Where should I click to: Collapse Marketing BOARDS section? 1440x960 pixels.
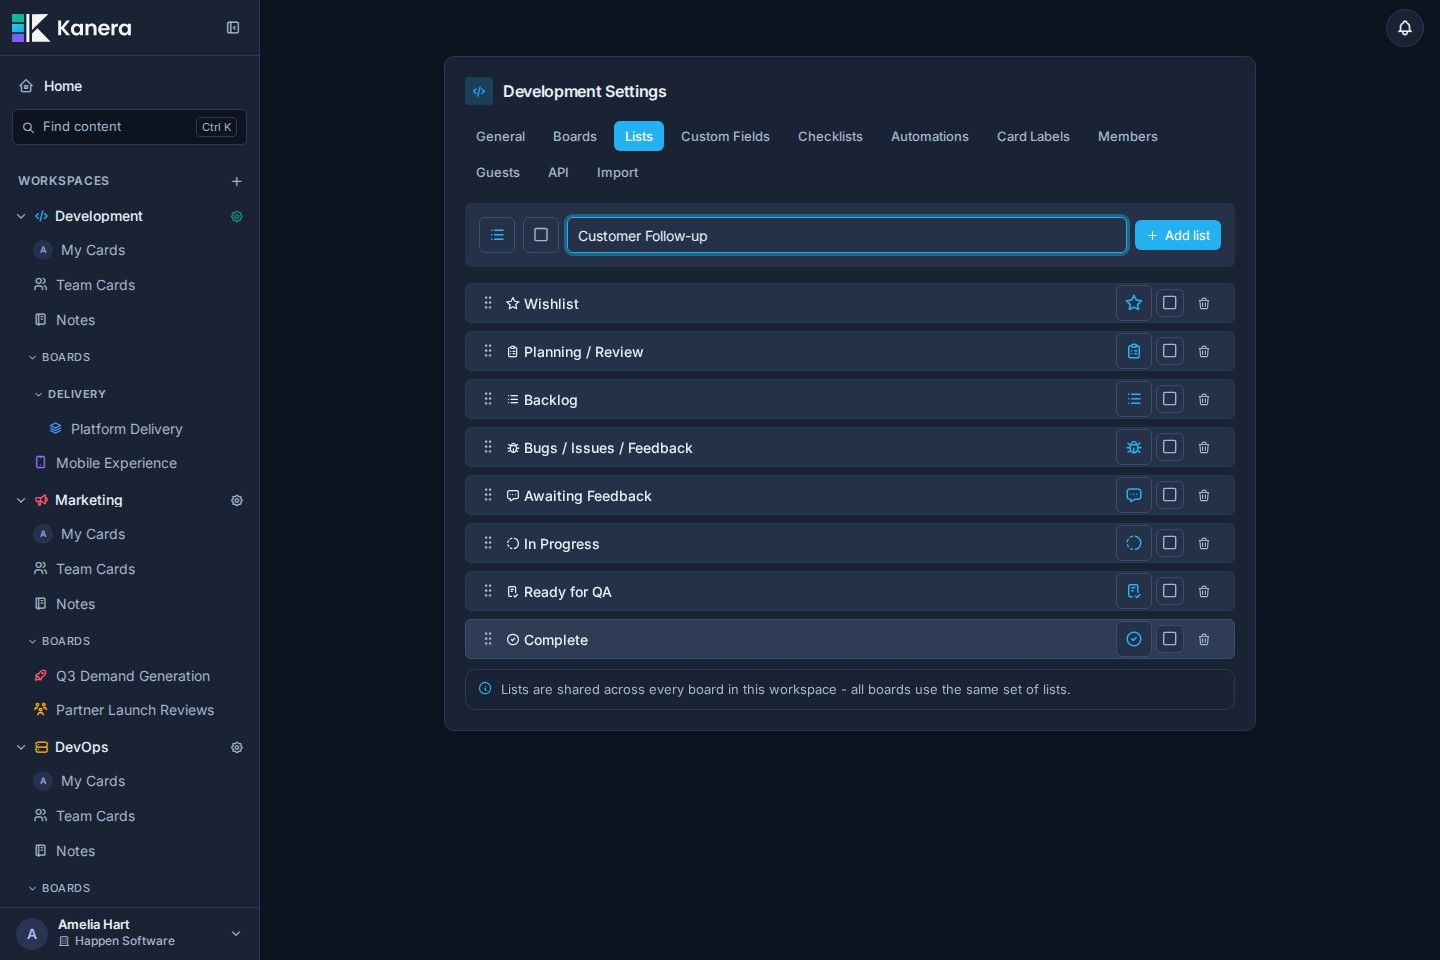click(32, 641)
